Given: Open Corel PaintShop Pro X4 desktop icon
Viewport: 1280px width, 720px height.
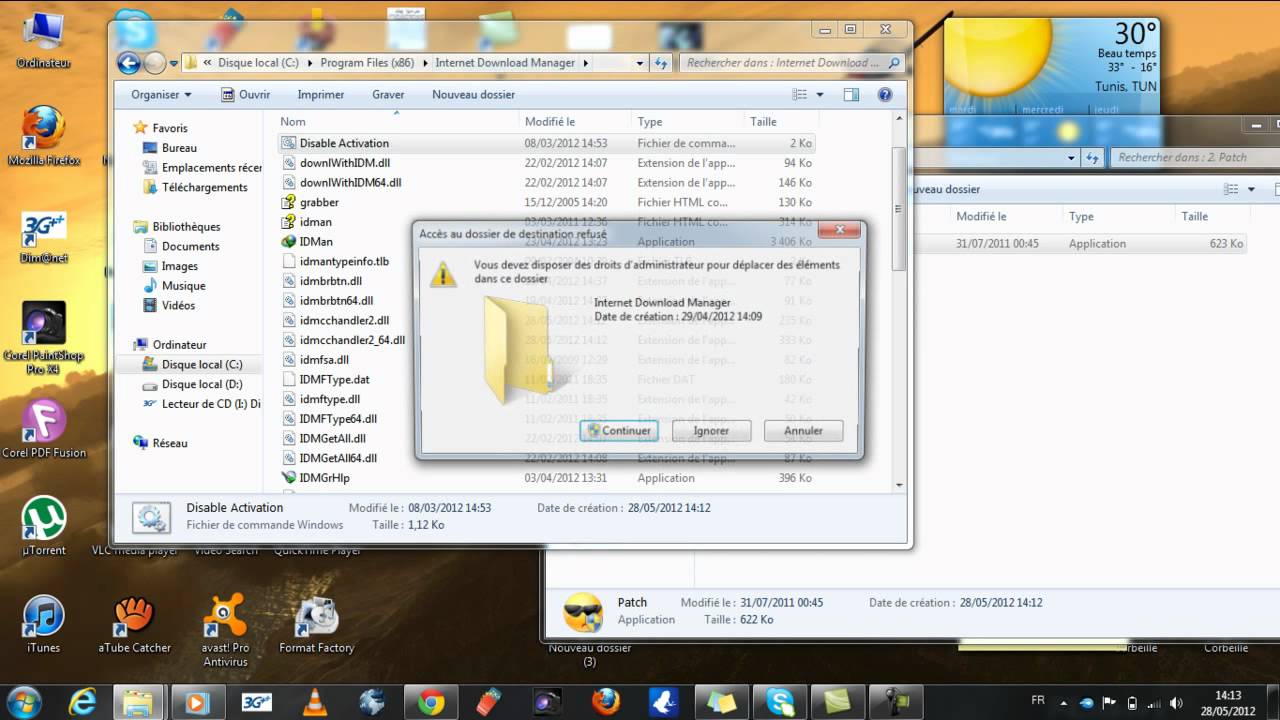Looking at the screenshot, I should pos(43,338).
